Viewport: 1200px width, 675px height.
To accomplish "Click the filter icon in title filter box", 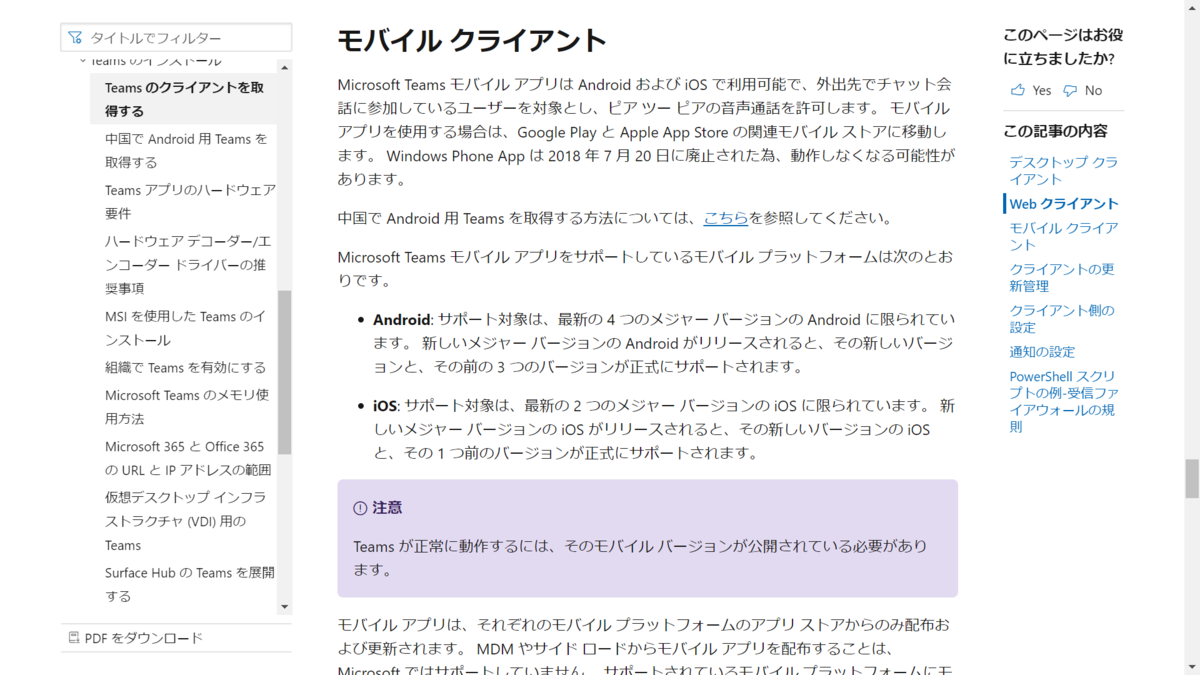I will 75,38.
